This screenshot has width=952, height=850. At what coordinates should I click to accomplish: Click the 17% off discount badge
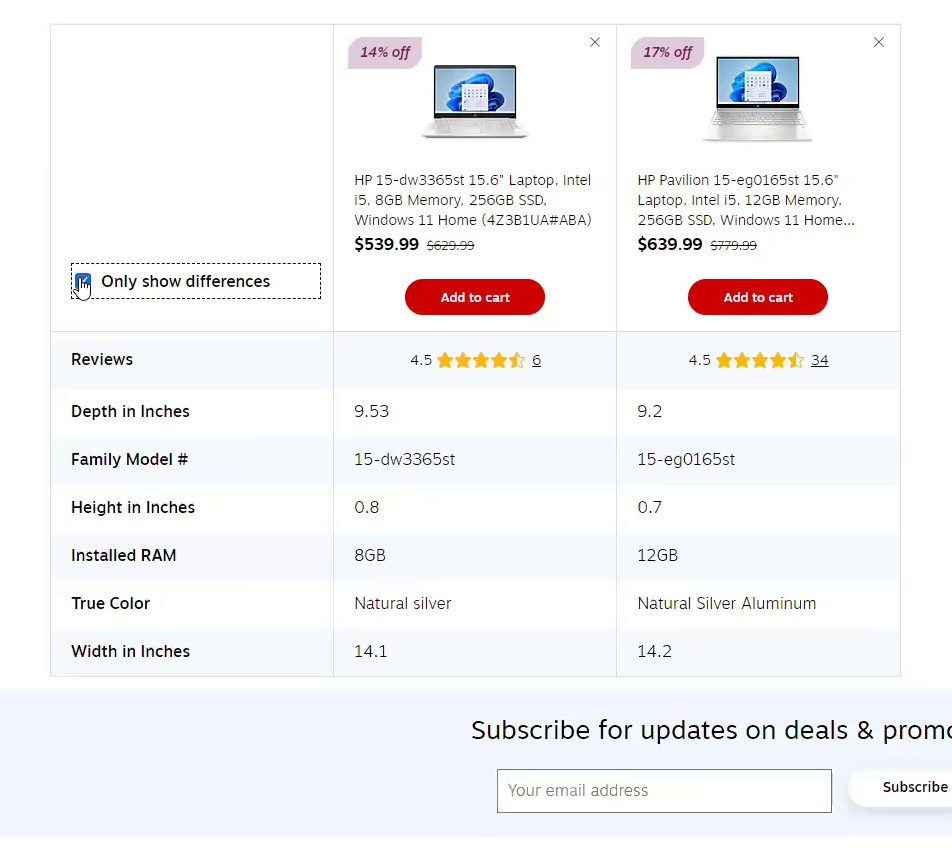click(668, 53)
